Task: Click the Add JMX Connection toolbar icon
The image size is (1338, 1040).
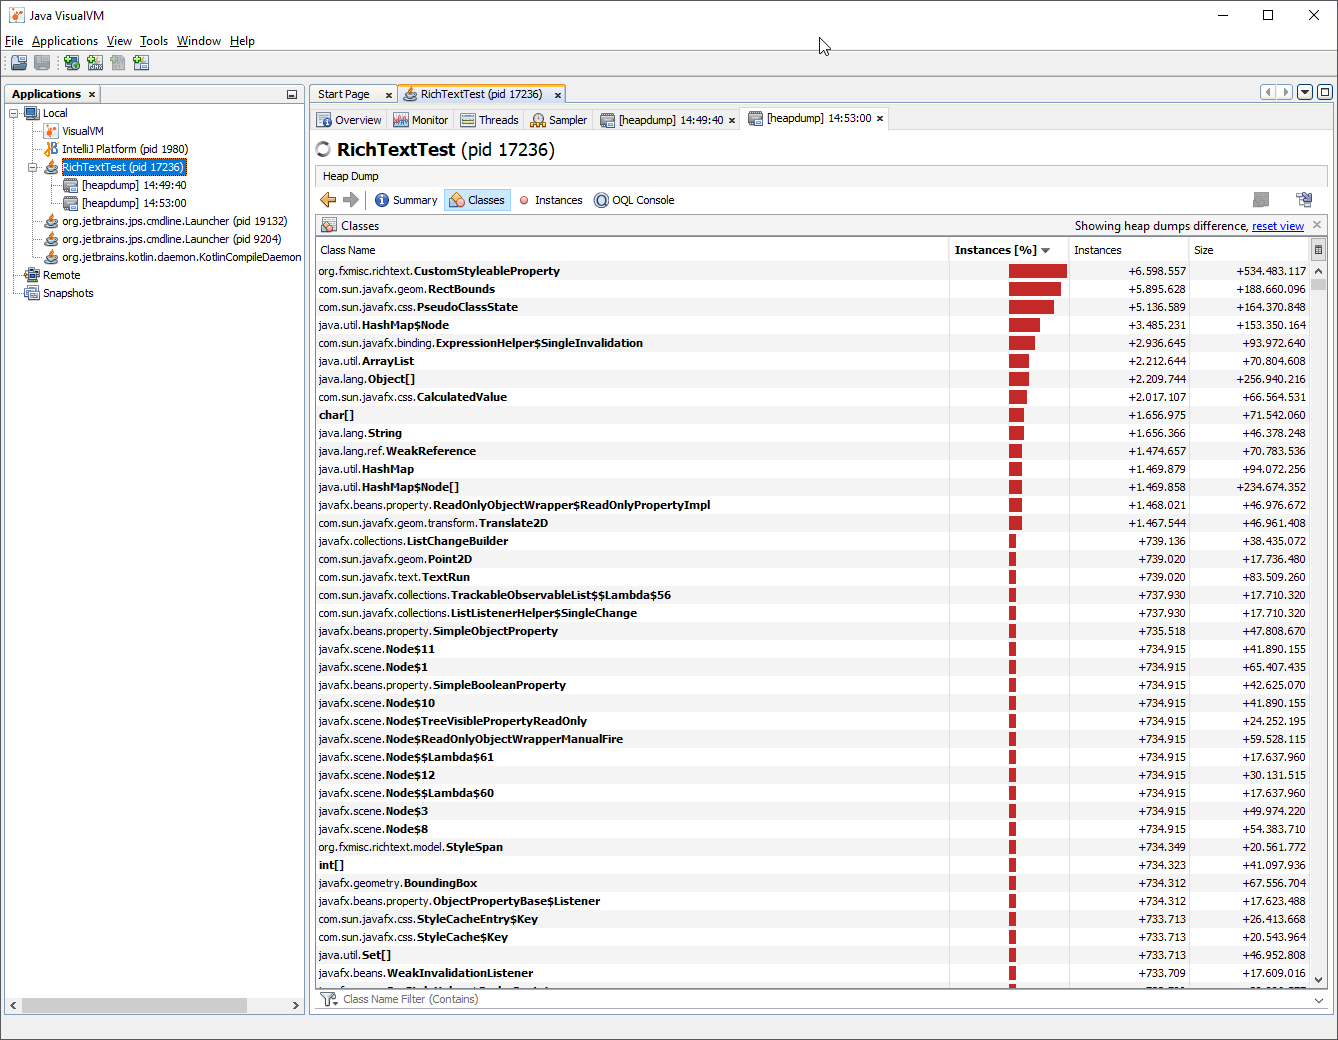Action: [x=94, y=62]
